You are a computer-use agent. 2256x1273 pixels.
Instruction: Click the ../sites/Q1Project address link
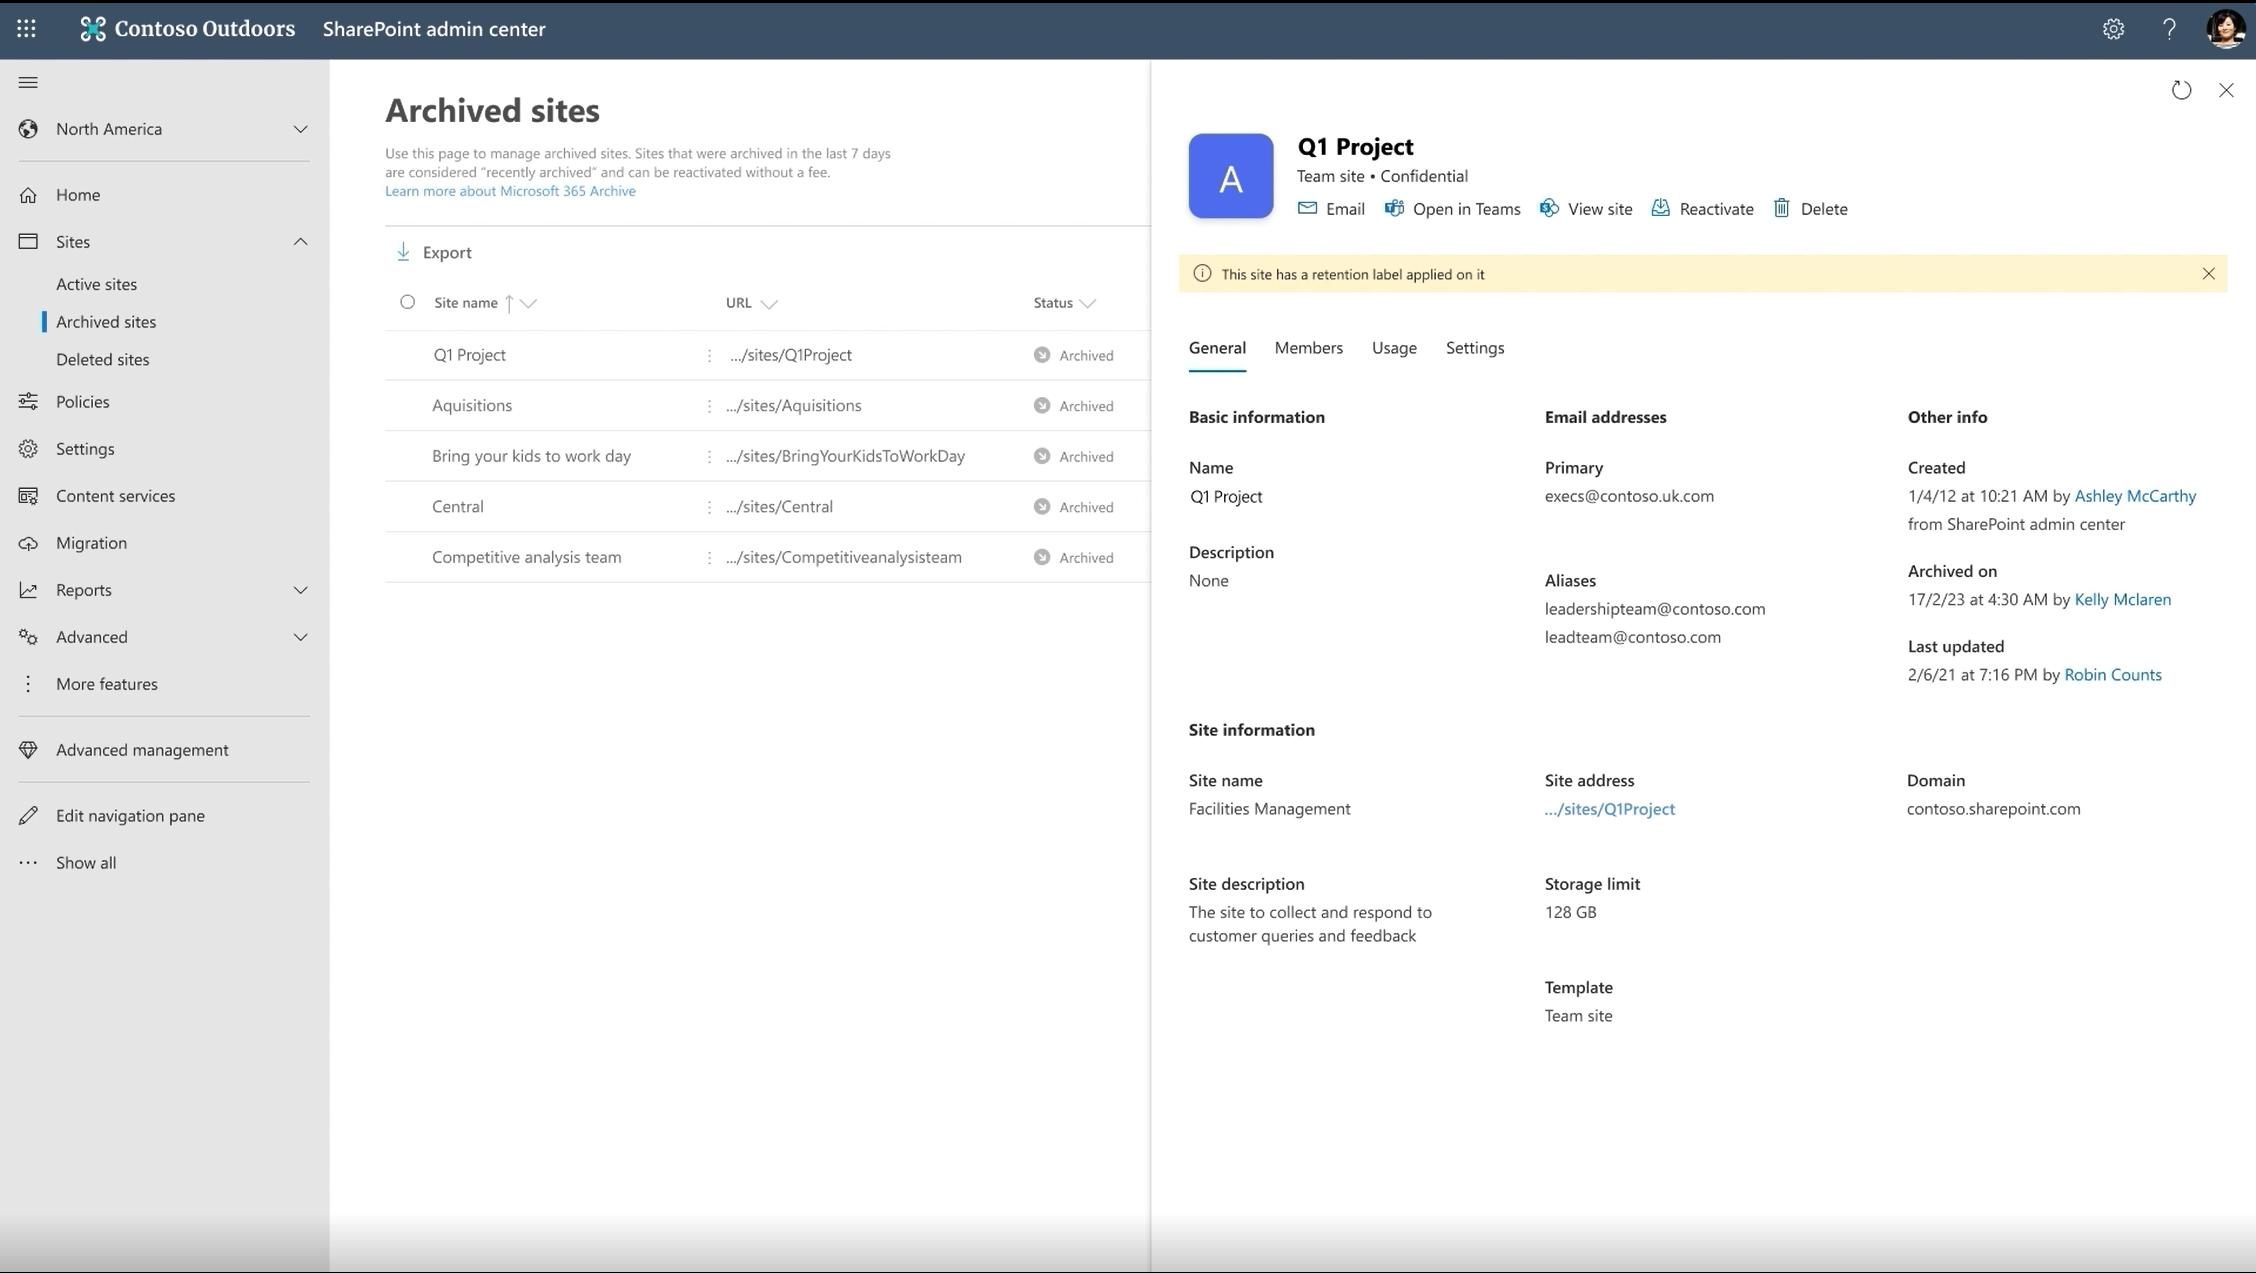(1610, 807)
